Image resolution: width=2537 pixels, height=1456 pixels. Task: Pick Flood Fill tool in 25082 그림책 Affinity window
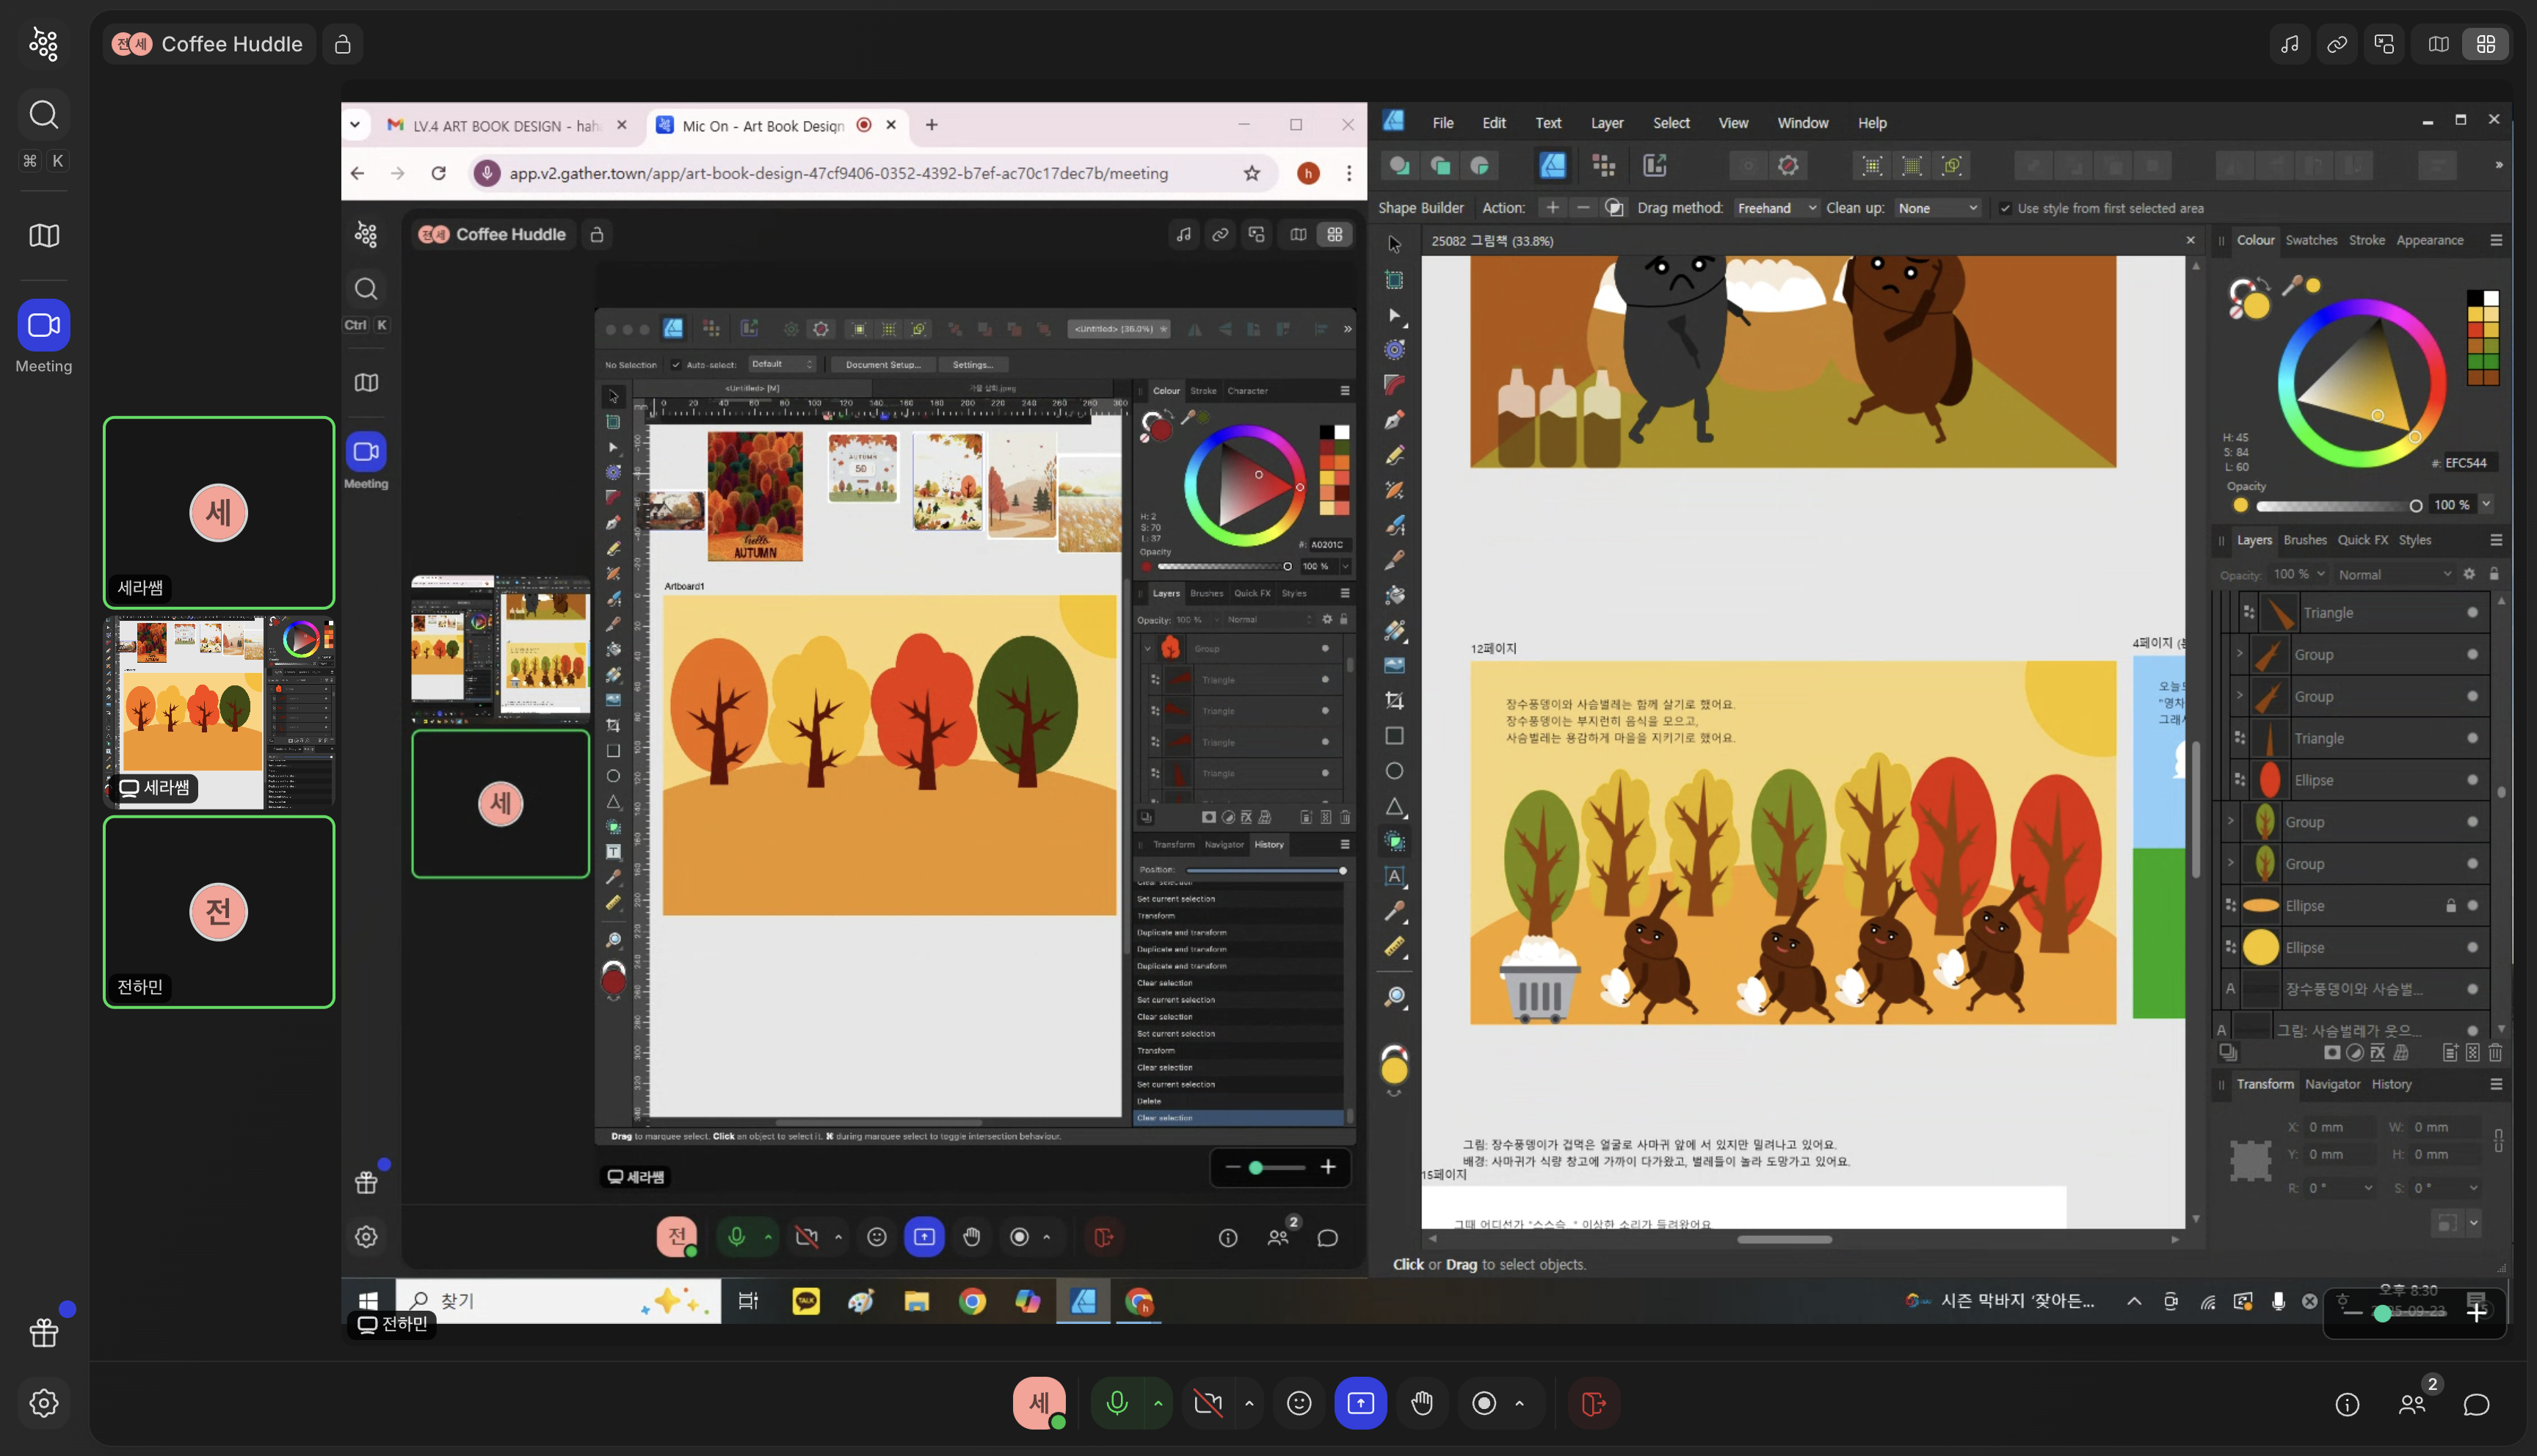pyautogui.click(x=1394, y=595)
